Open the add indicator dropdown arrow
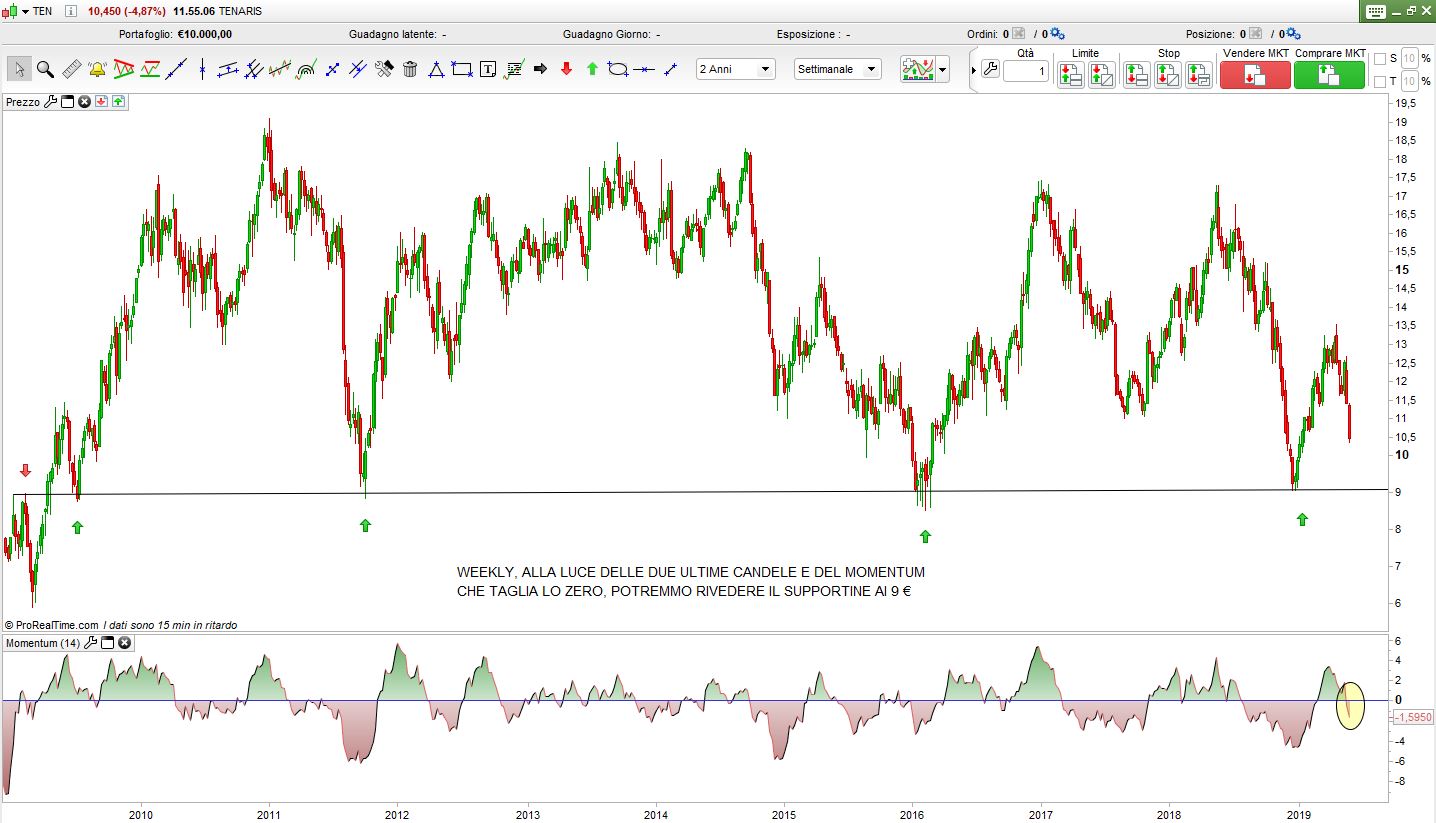 (x=943, y=70)
